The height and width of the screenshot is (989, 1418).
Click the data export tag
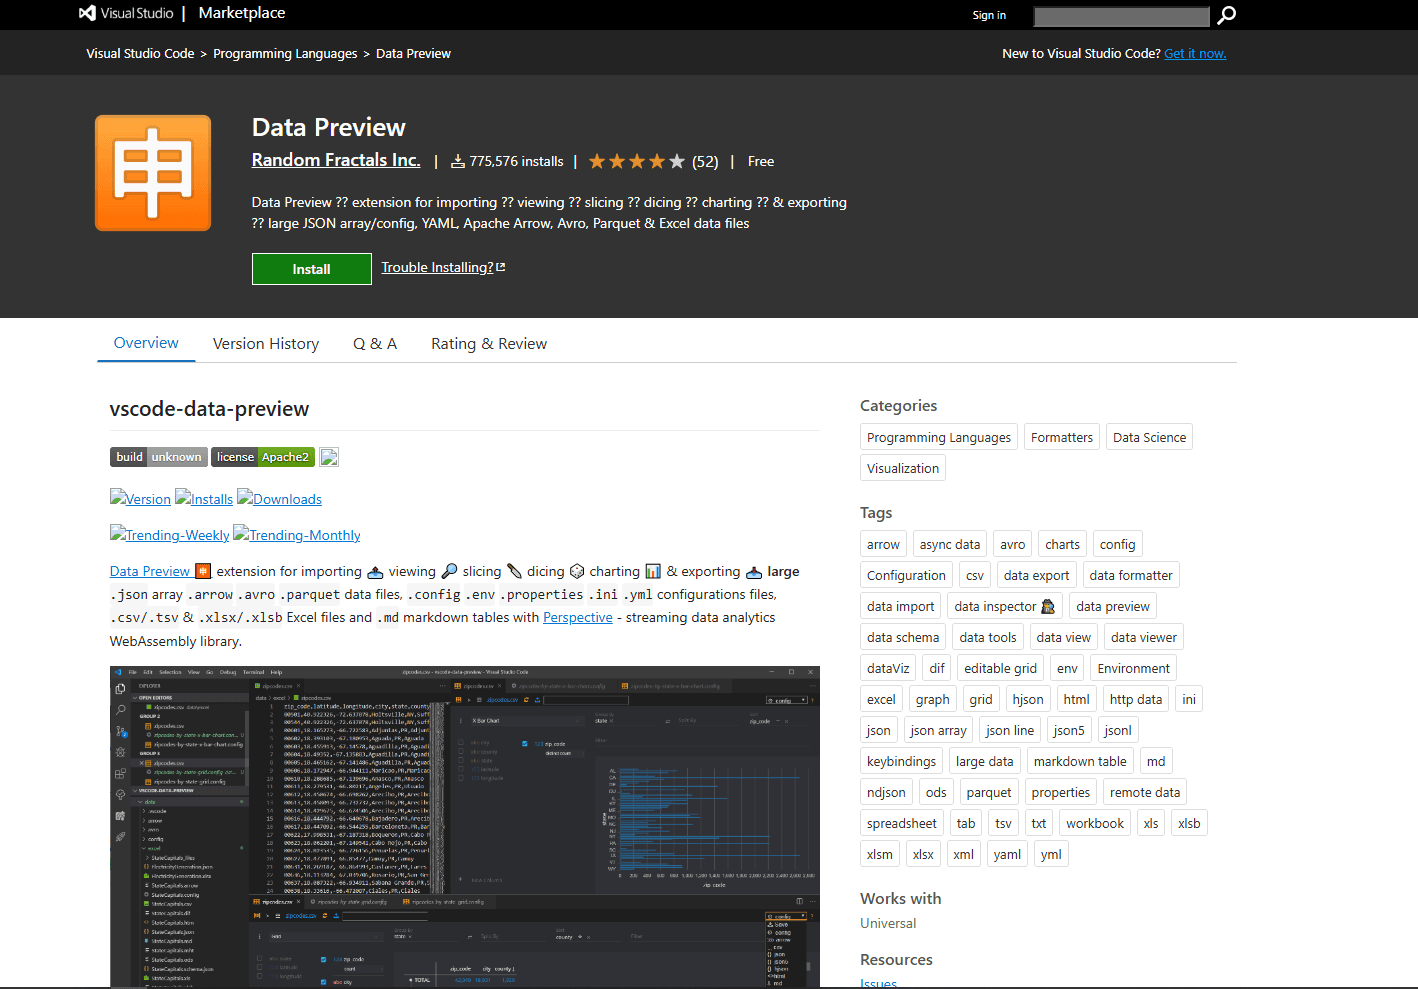(1037, 575)
